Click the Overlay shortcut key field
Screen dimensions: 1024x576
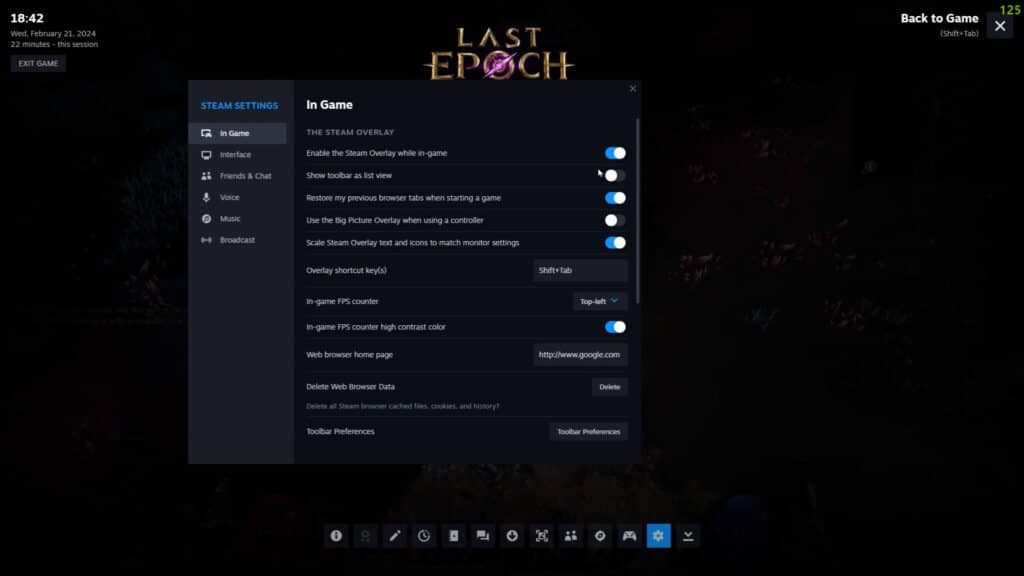[x=581, y=270]
